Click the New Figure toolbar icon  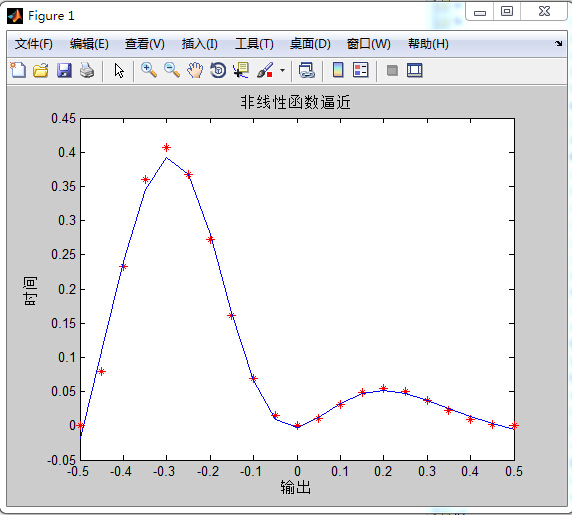[x=18, y=70]
